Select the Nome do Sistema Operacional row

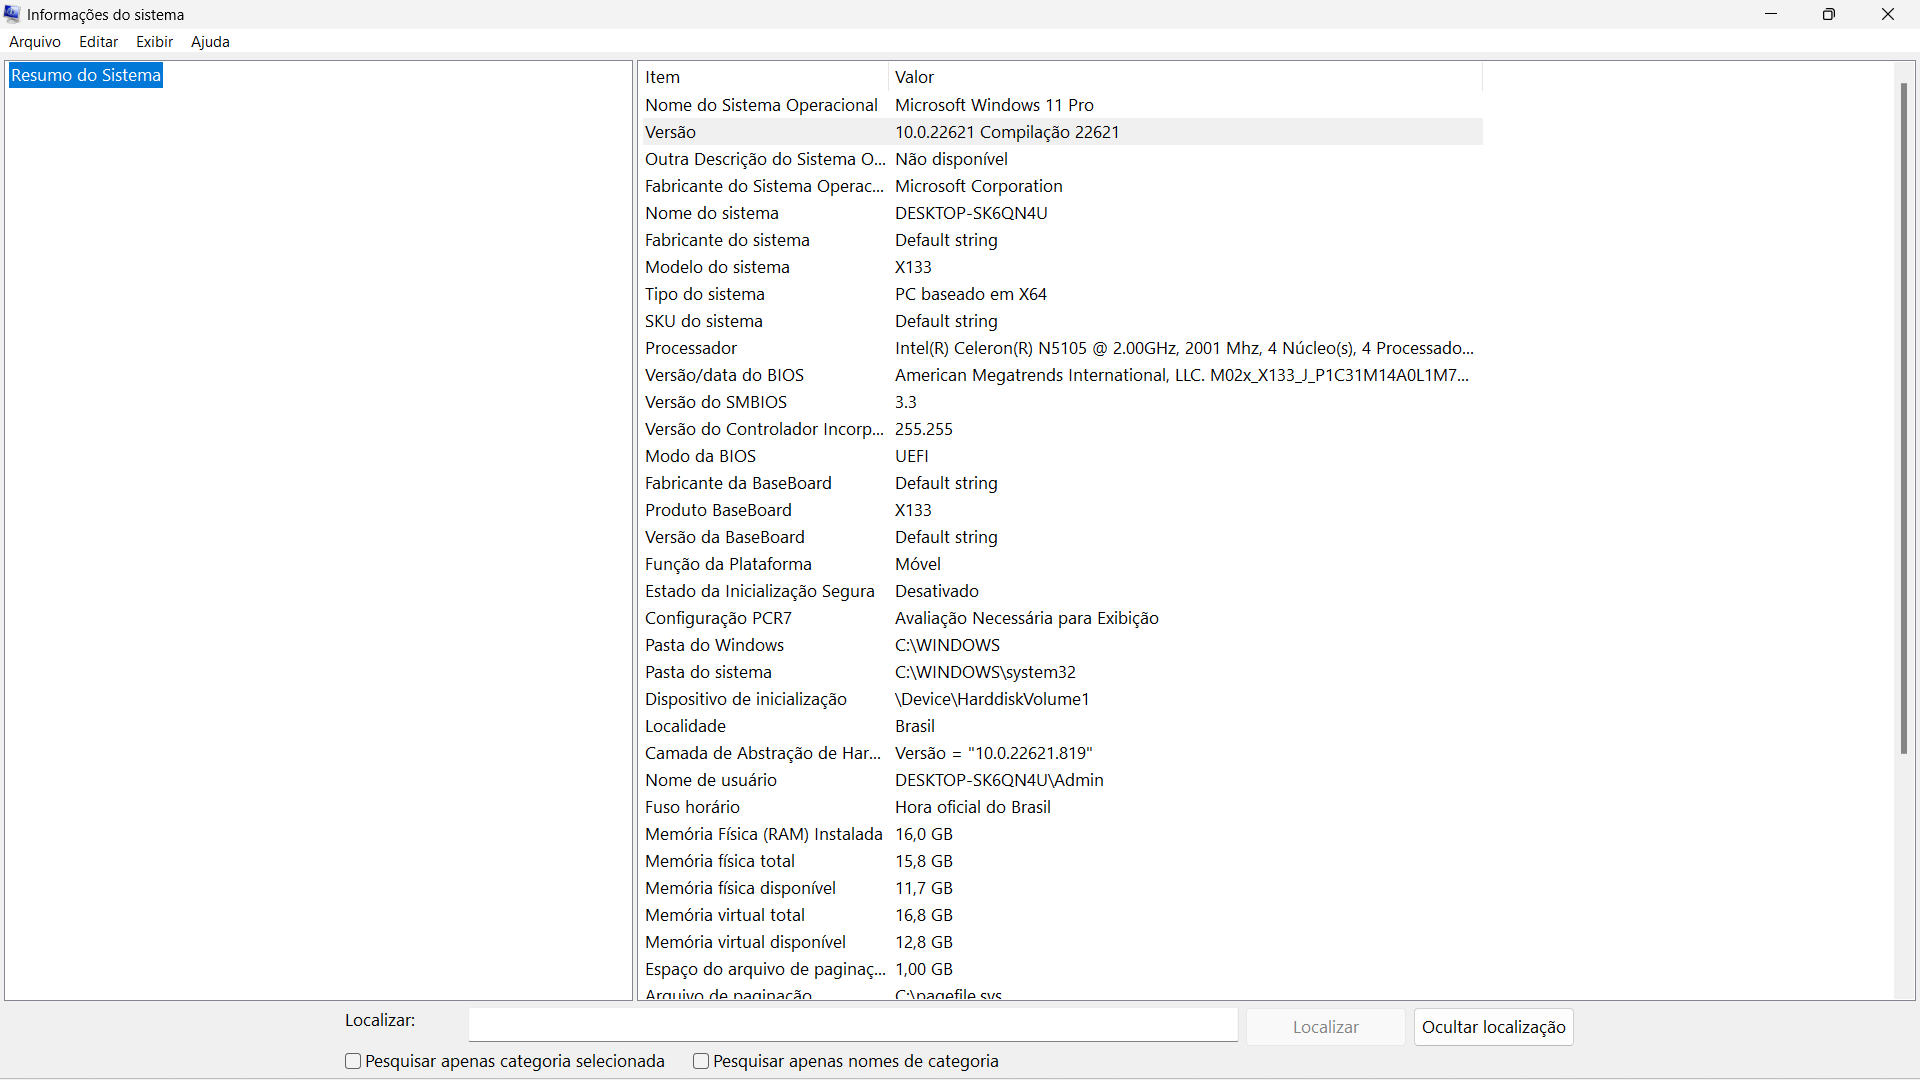pyautogui.click(x=761, y=105)
